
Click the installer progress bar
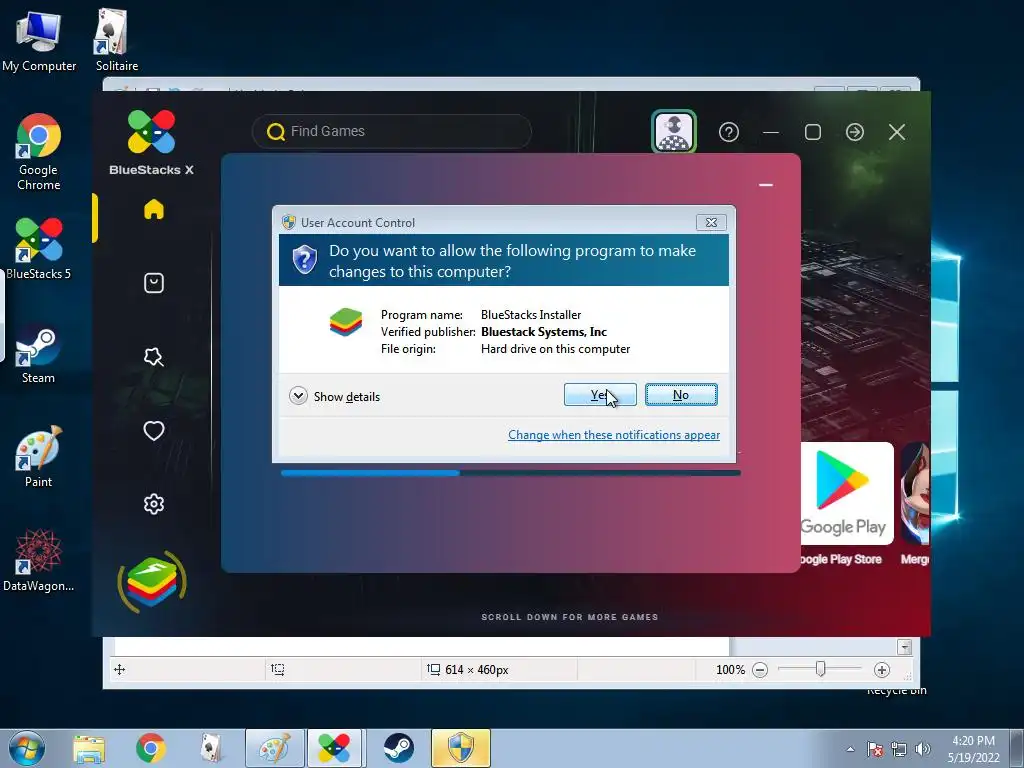point(511,473)
